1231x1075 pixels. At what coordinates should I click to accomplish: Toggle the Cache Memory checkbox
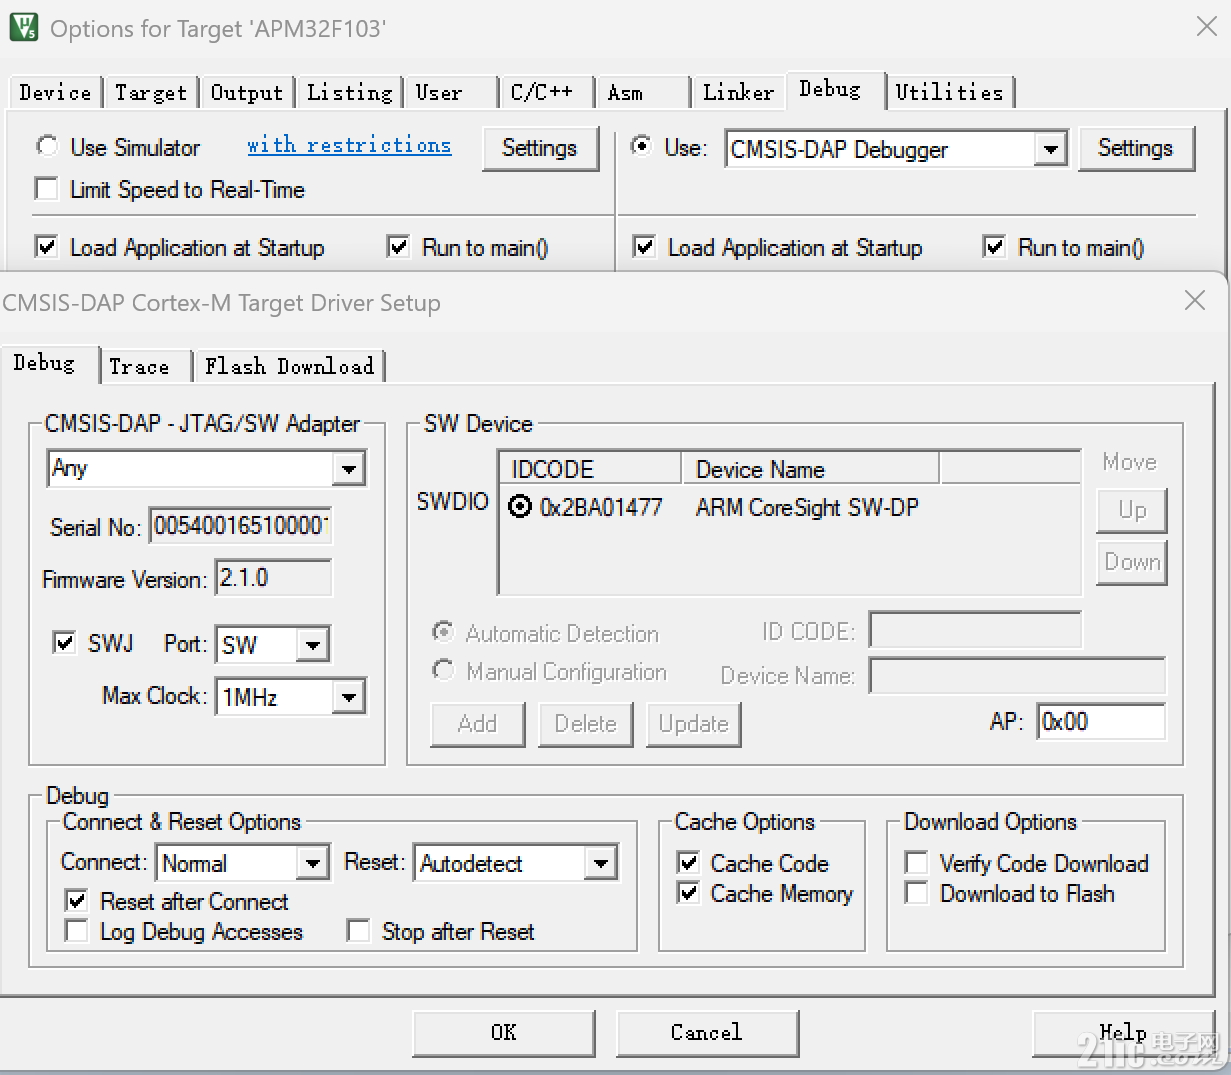[x=688, y=893]
